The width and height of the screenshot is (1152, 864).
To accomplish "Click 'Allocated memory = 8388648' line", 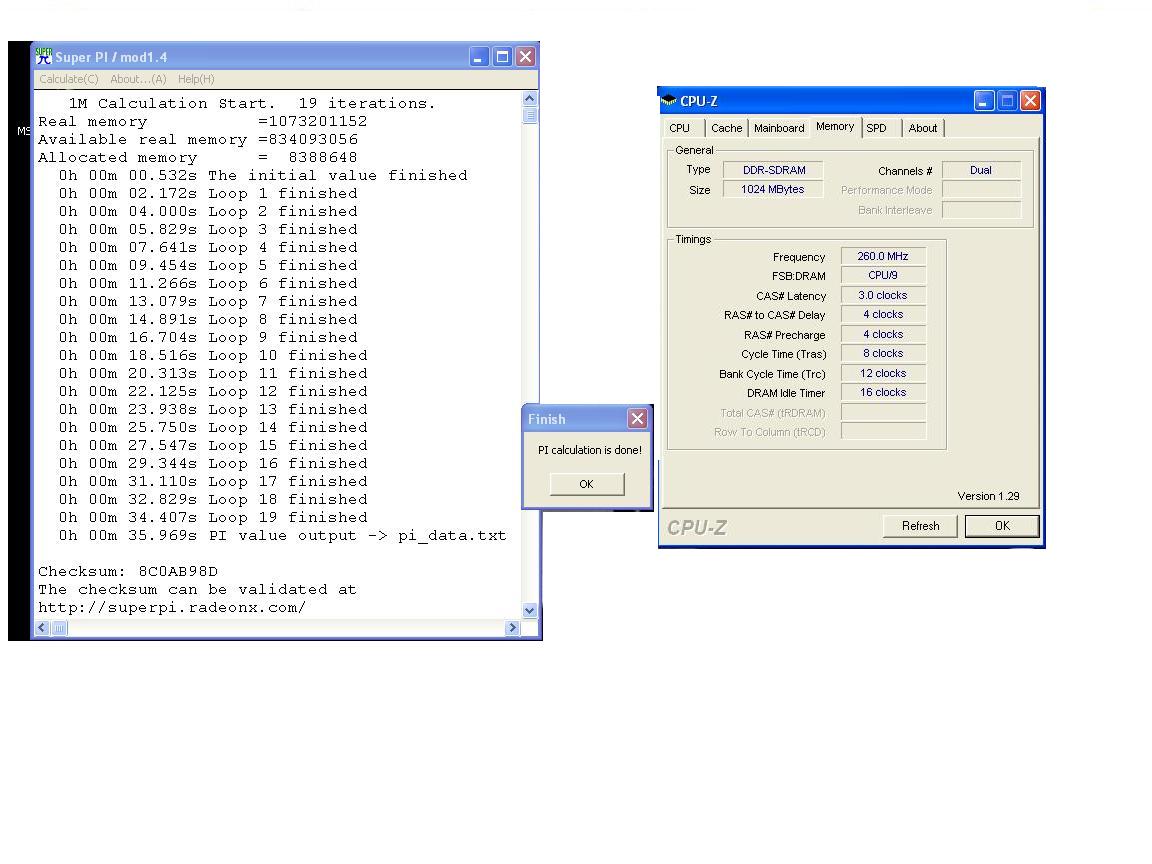I will (198, 157).
